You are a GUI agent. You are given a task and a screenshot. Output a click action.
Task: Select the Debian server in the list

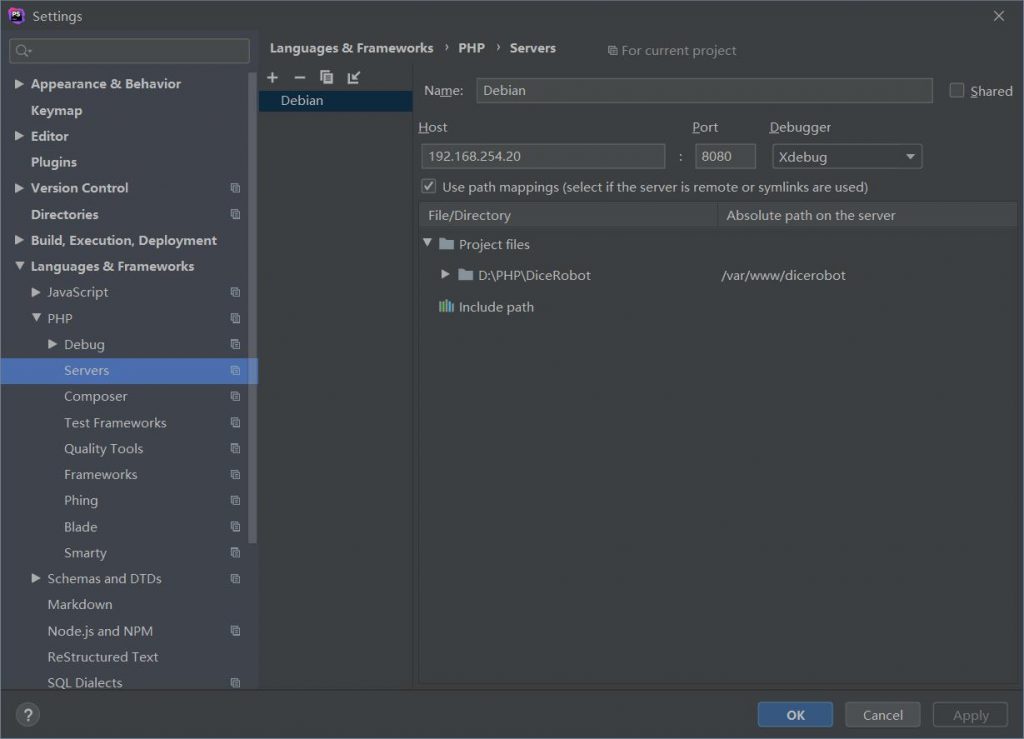point(336,101)
